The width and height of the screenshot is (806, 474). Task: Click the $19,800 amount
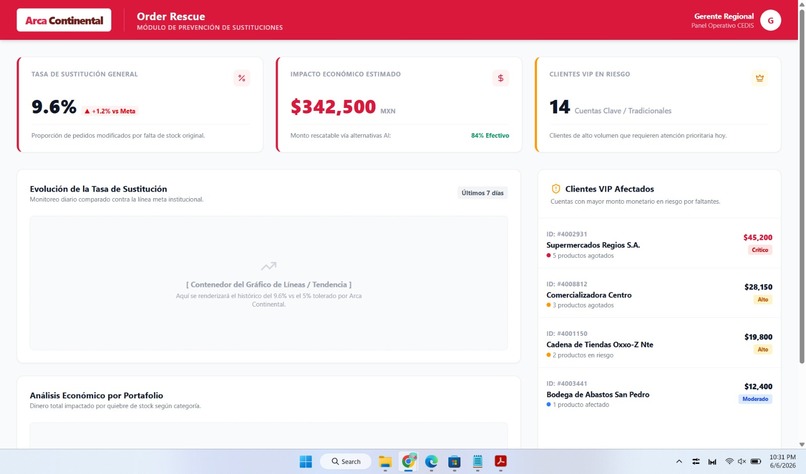pos(758,337)
